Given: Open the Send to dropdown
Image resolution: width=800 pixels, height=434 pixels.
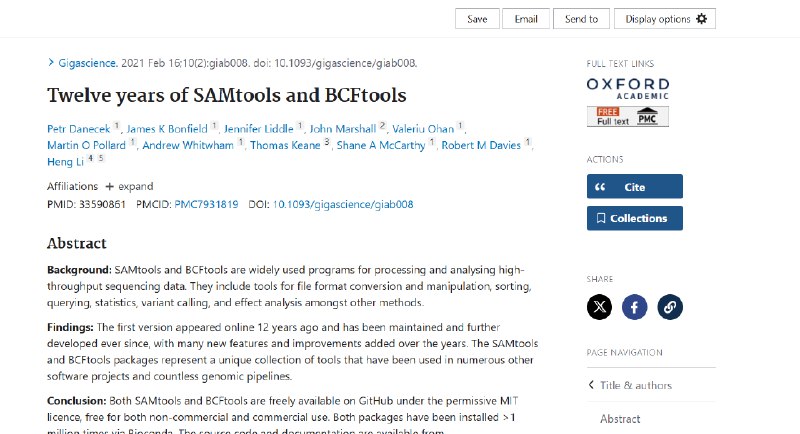Looking at the screenshot, I should (581, 19).
